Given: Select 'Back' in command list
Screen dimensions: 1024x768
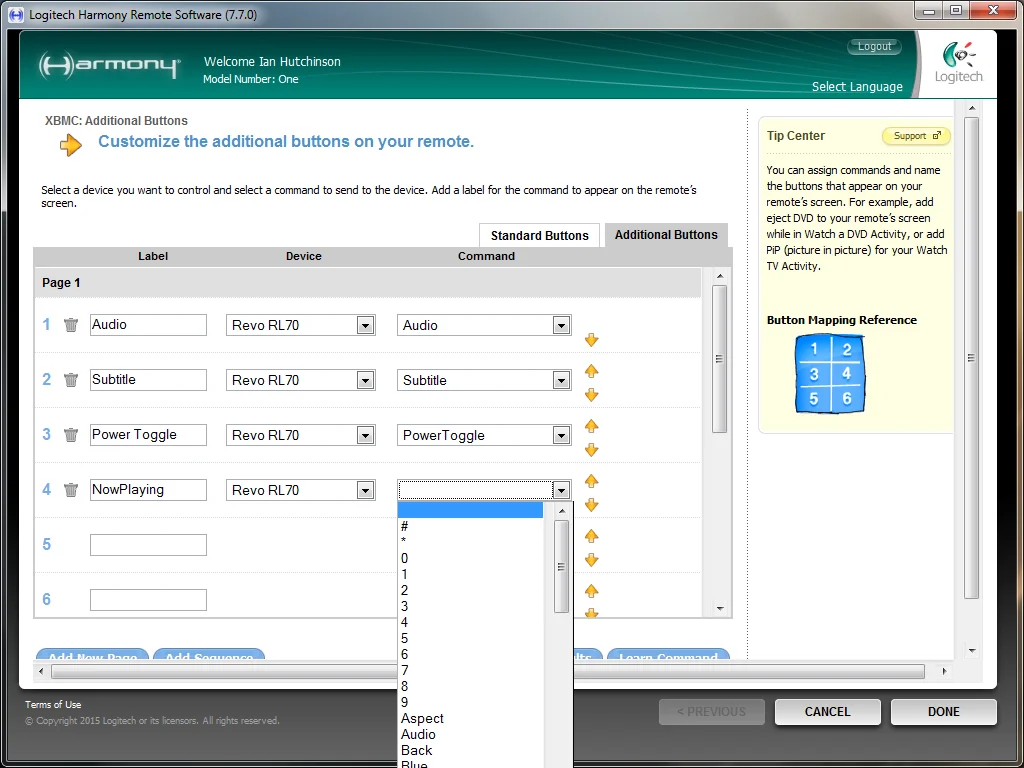Looking at the screenshot, I should (x=470, y=750).
